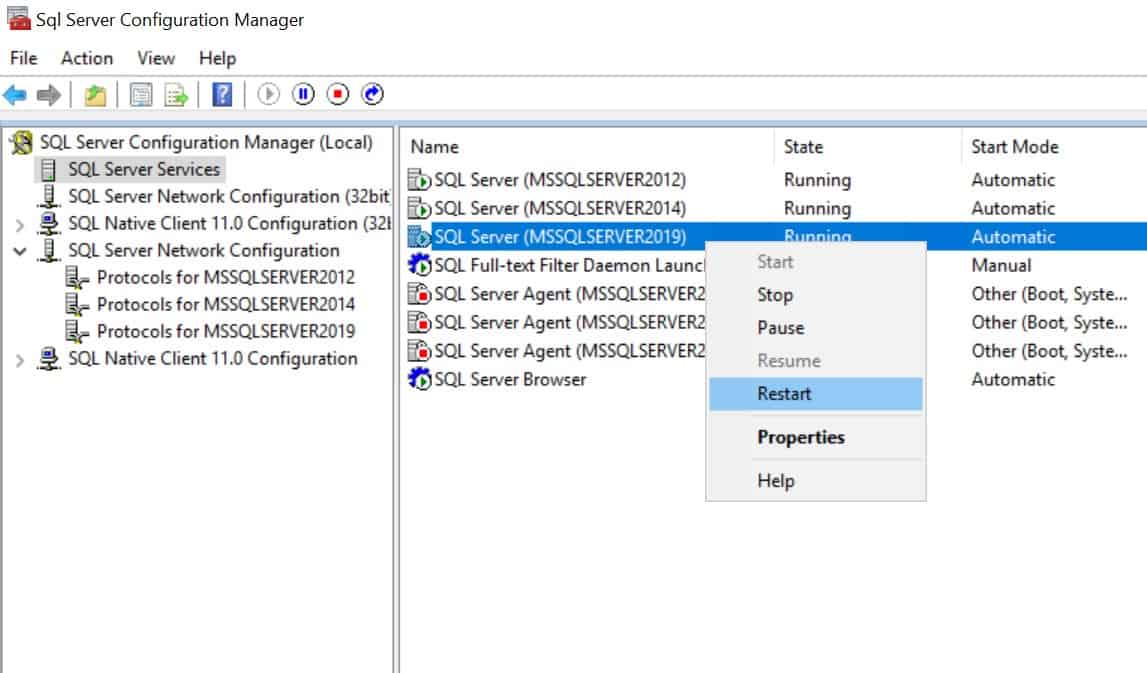Click the Protocols for MSSQLSERVER2014 icon

[76, 304]
